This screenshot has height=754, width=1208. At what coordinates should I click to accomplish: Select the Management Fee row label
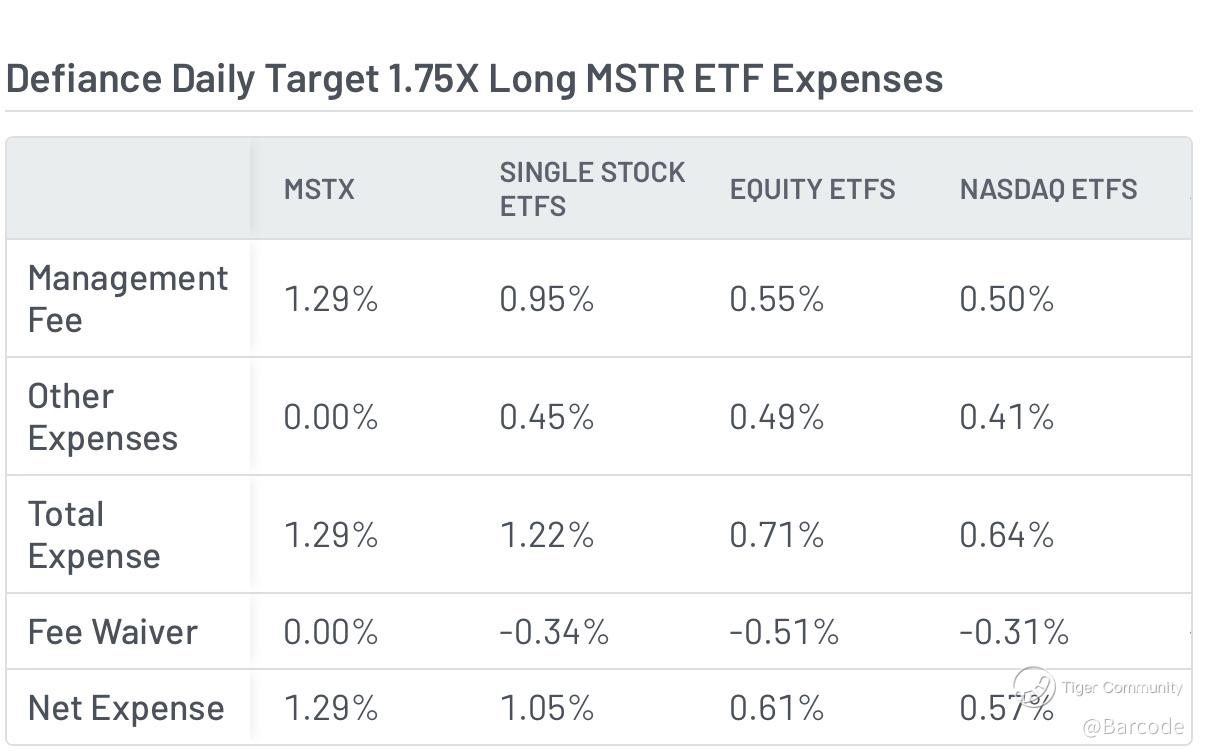127,299
